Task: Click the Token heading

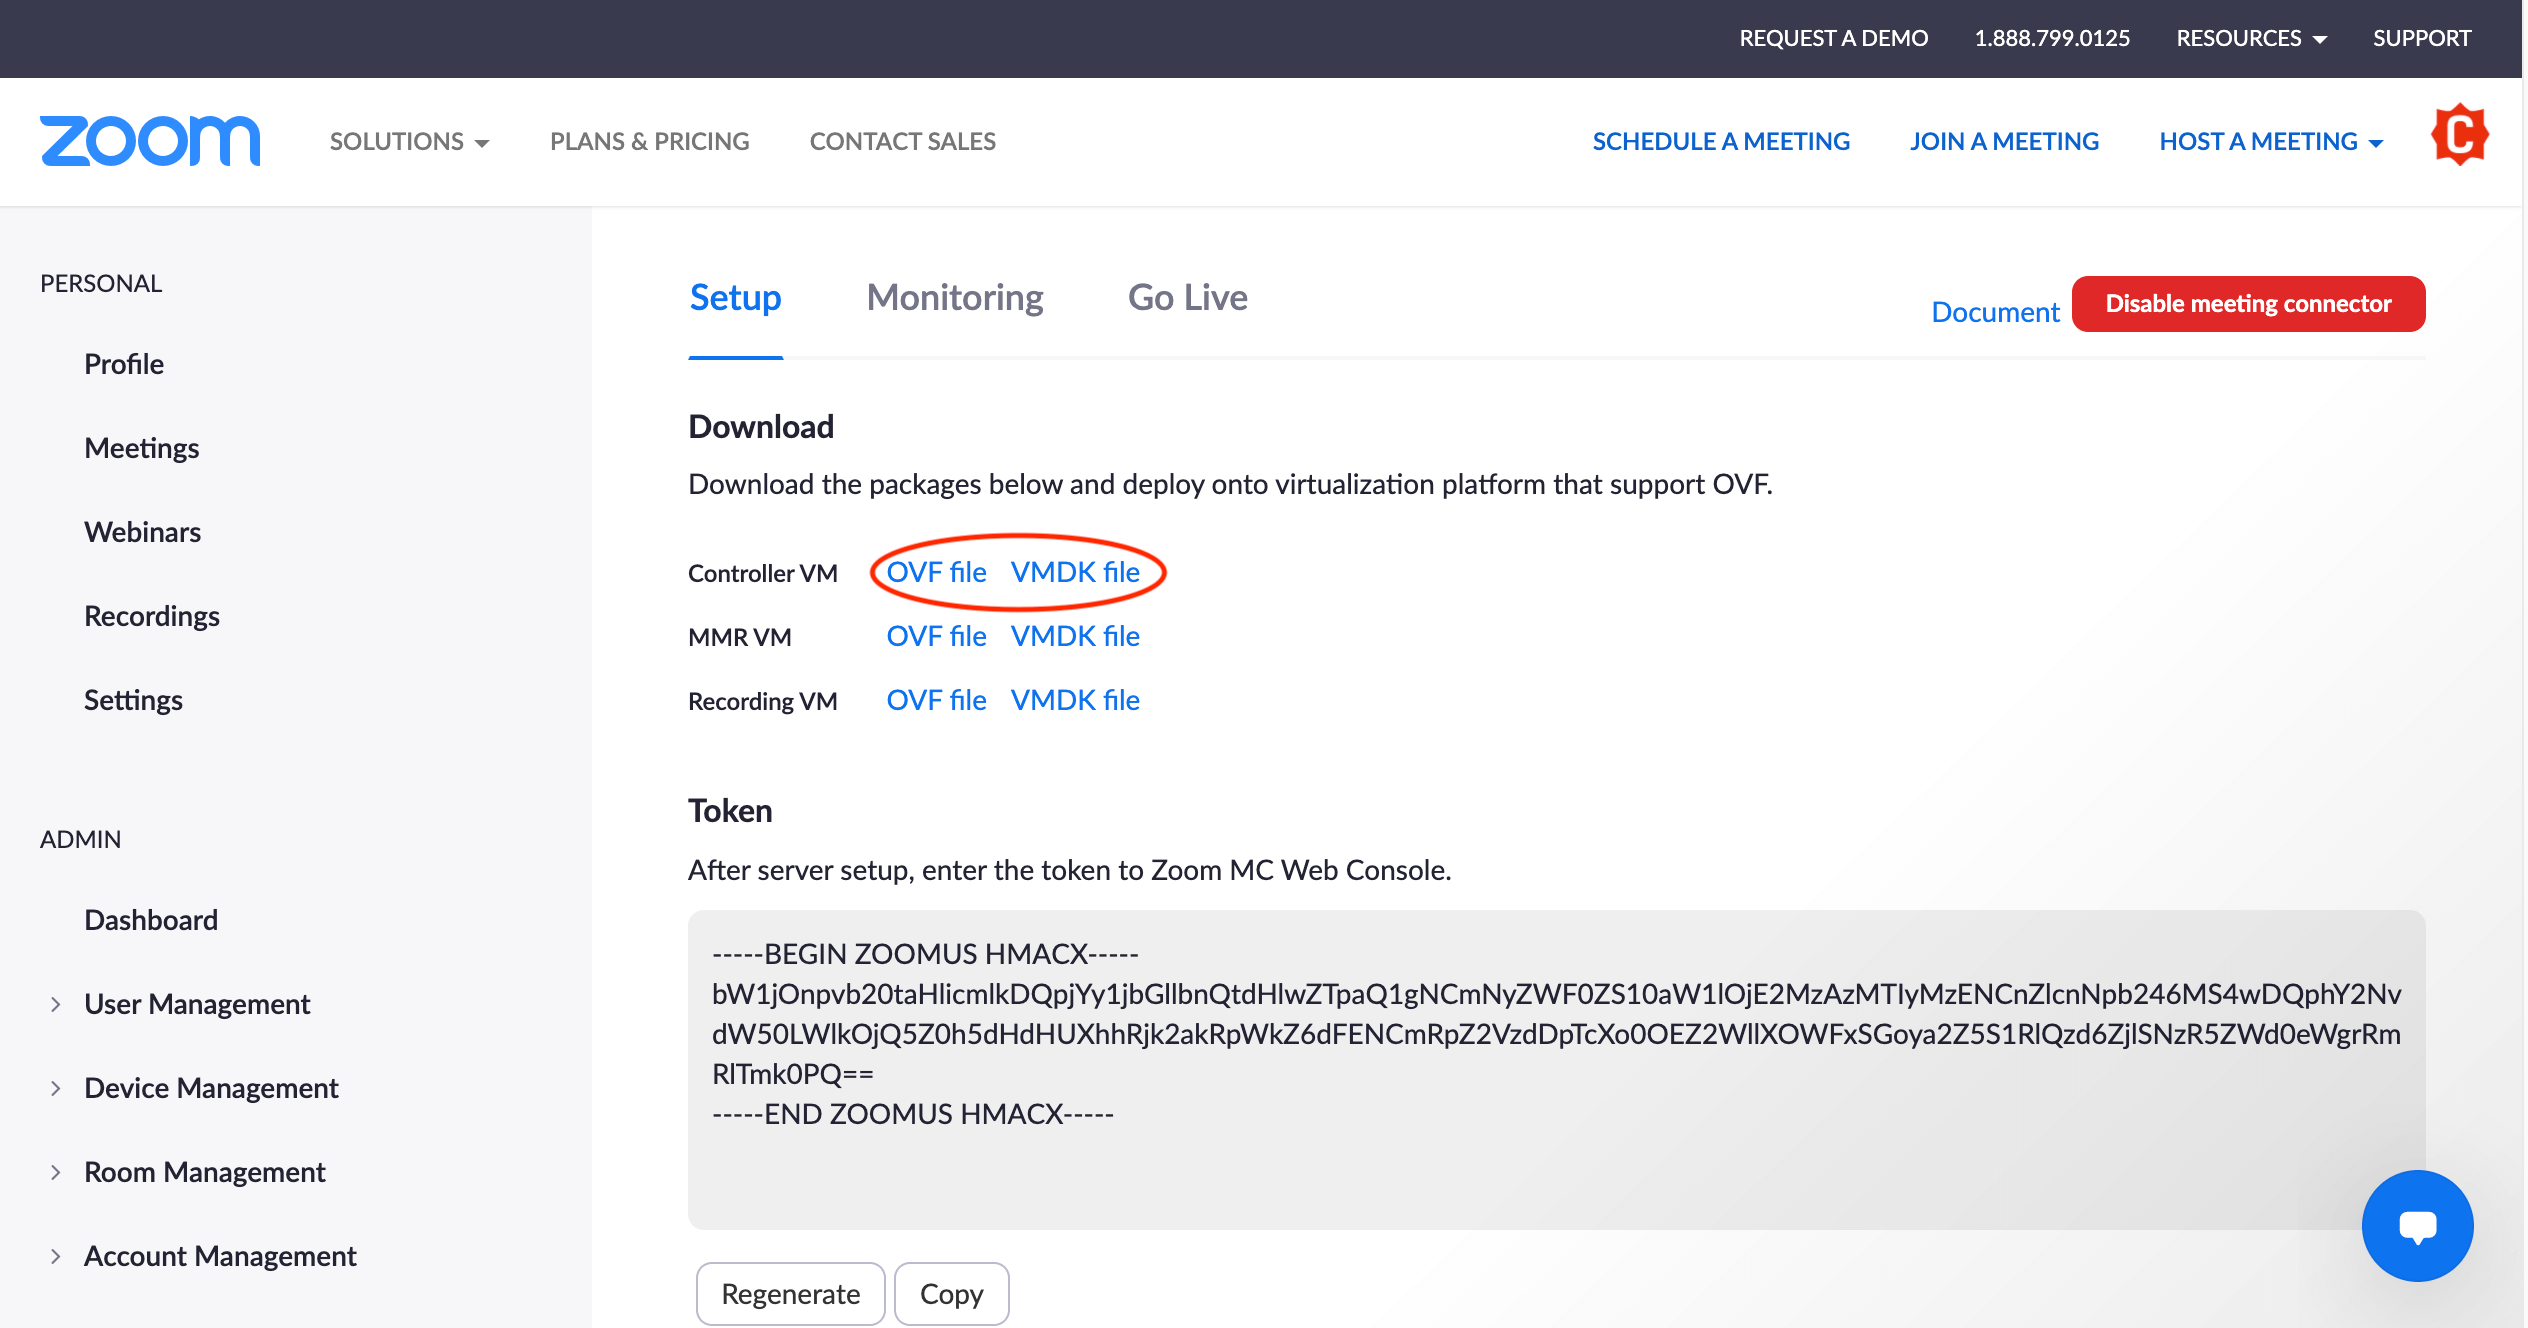Action: tap(730, 811)
